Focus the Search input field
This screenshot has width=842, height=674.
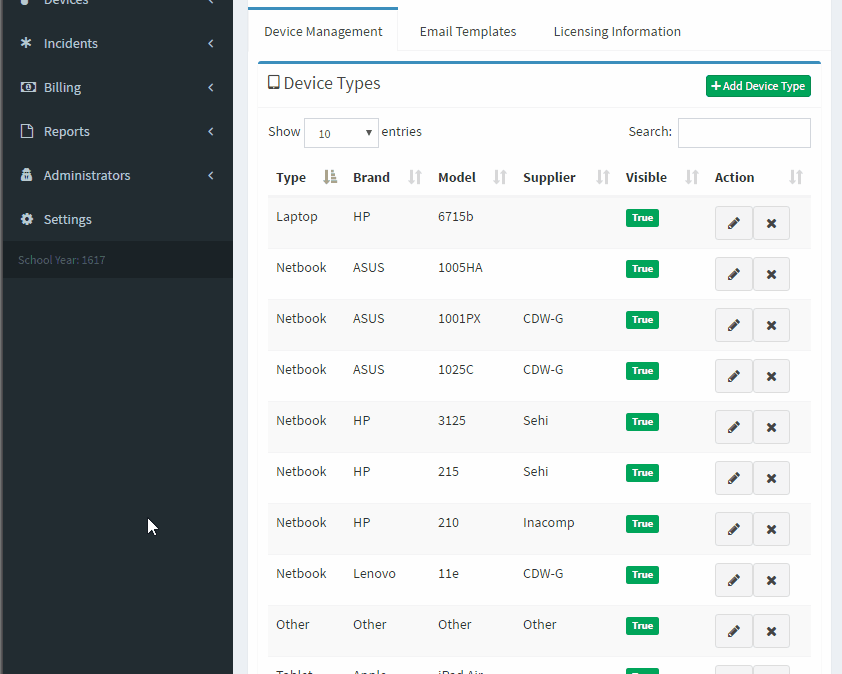click(744, 133)
